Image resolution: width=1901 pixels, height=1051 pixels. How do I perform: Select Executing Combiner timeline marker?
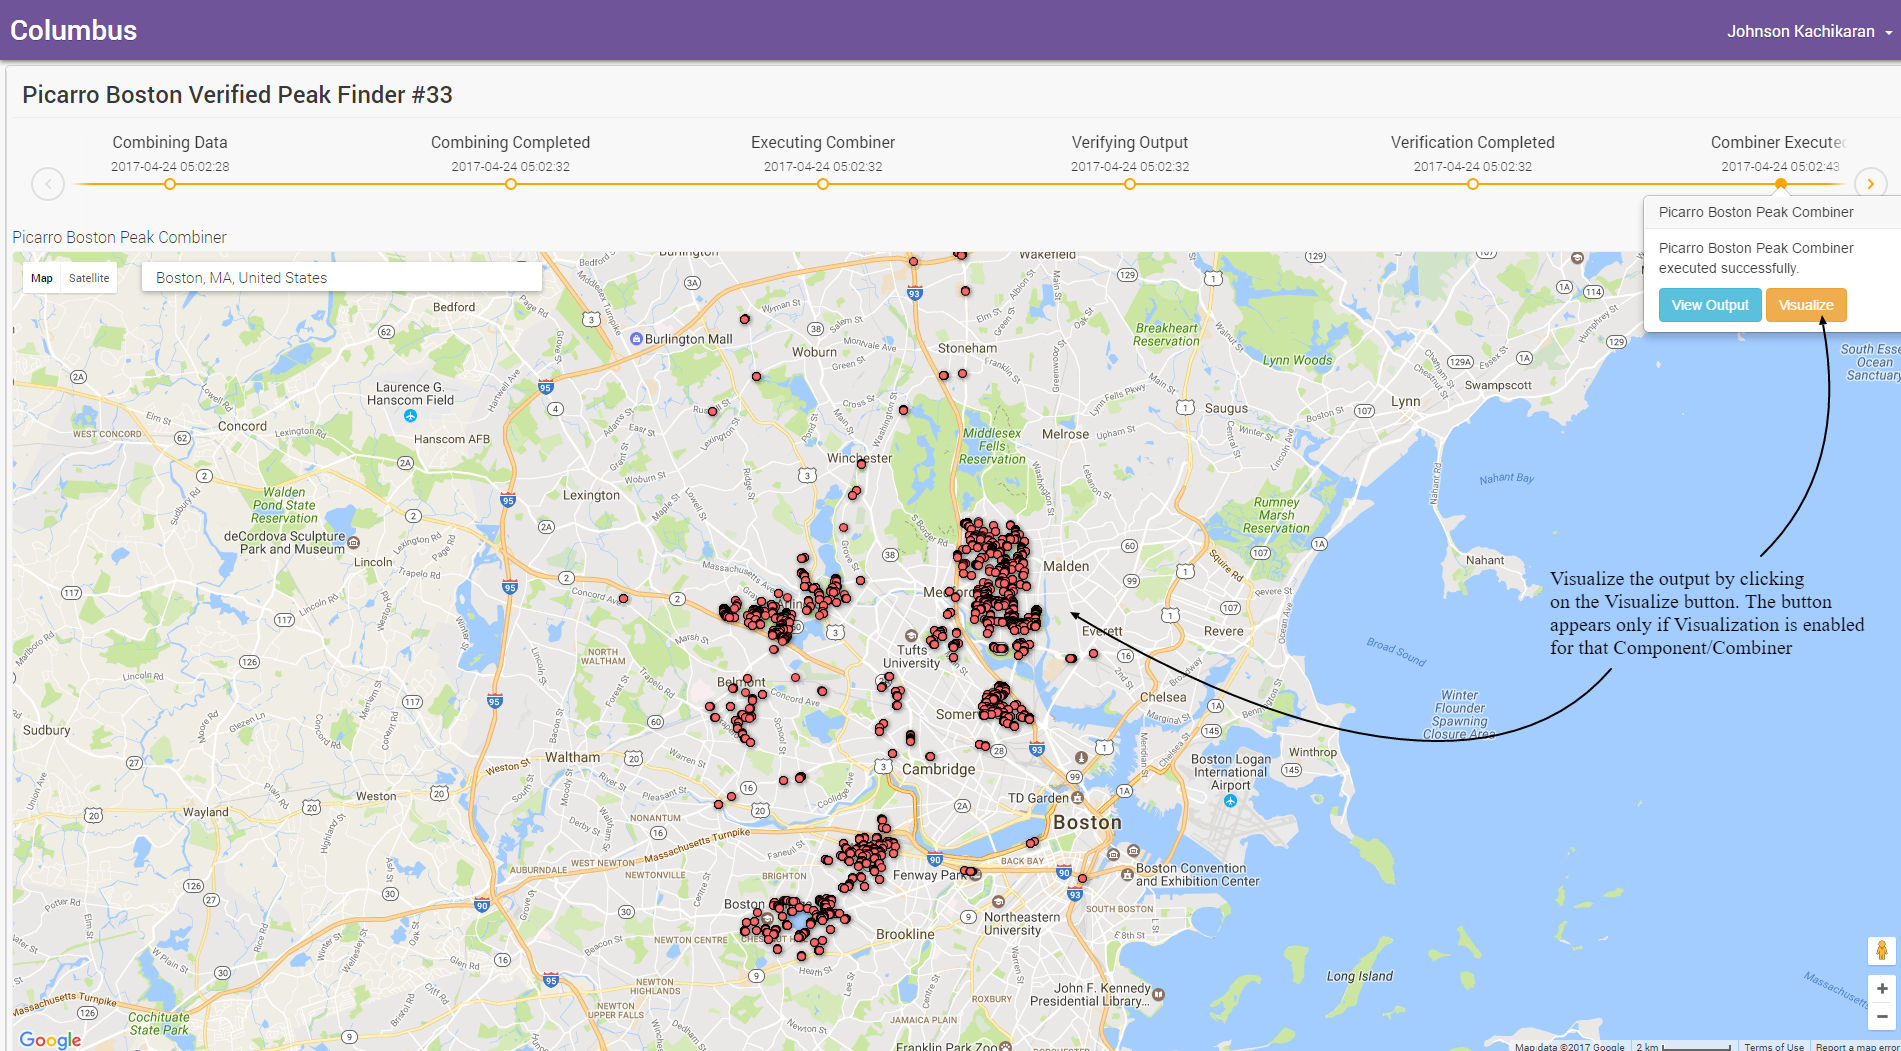pos(823,184)
